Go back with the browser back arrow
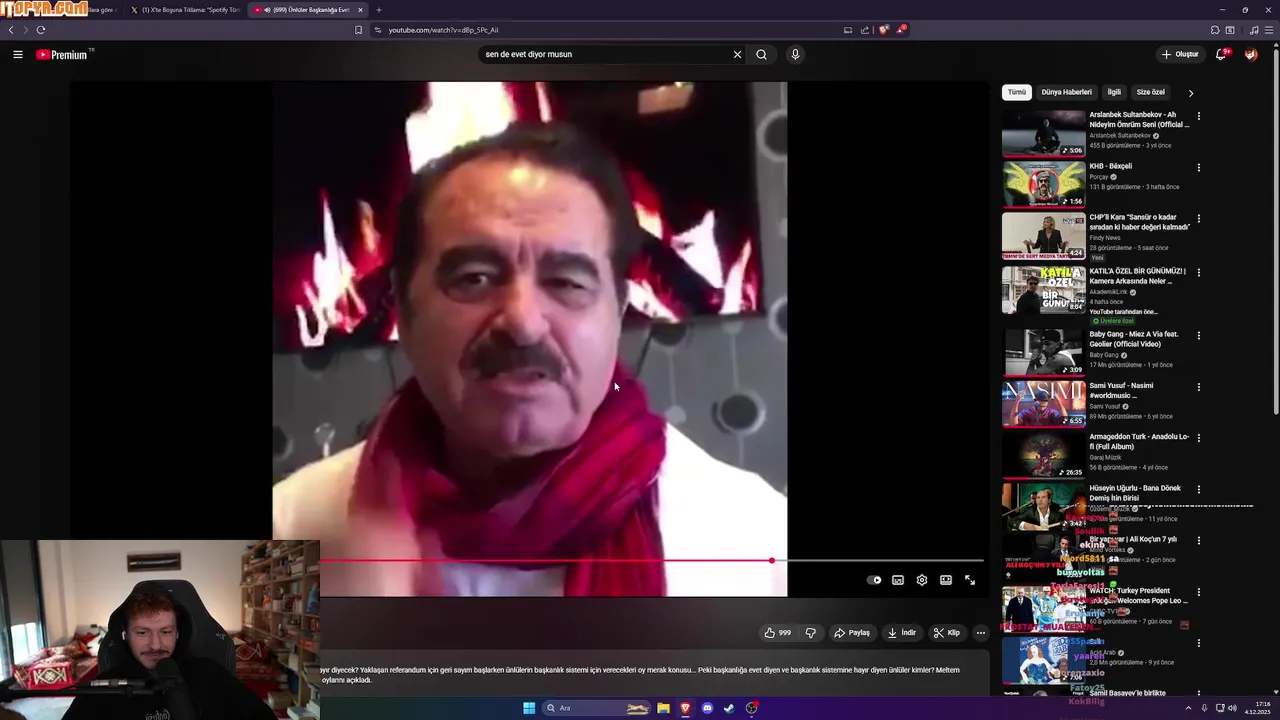The image size is (1280, 720). pyautogui.click(x=12, y=30)
